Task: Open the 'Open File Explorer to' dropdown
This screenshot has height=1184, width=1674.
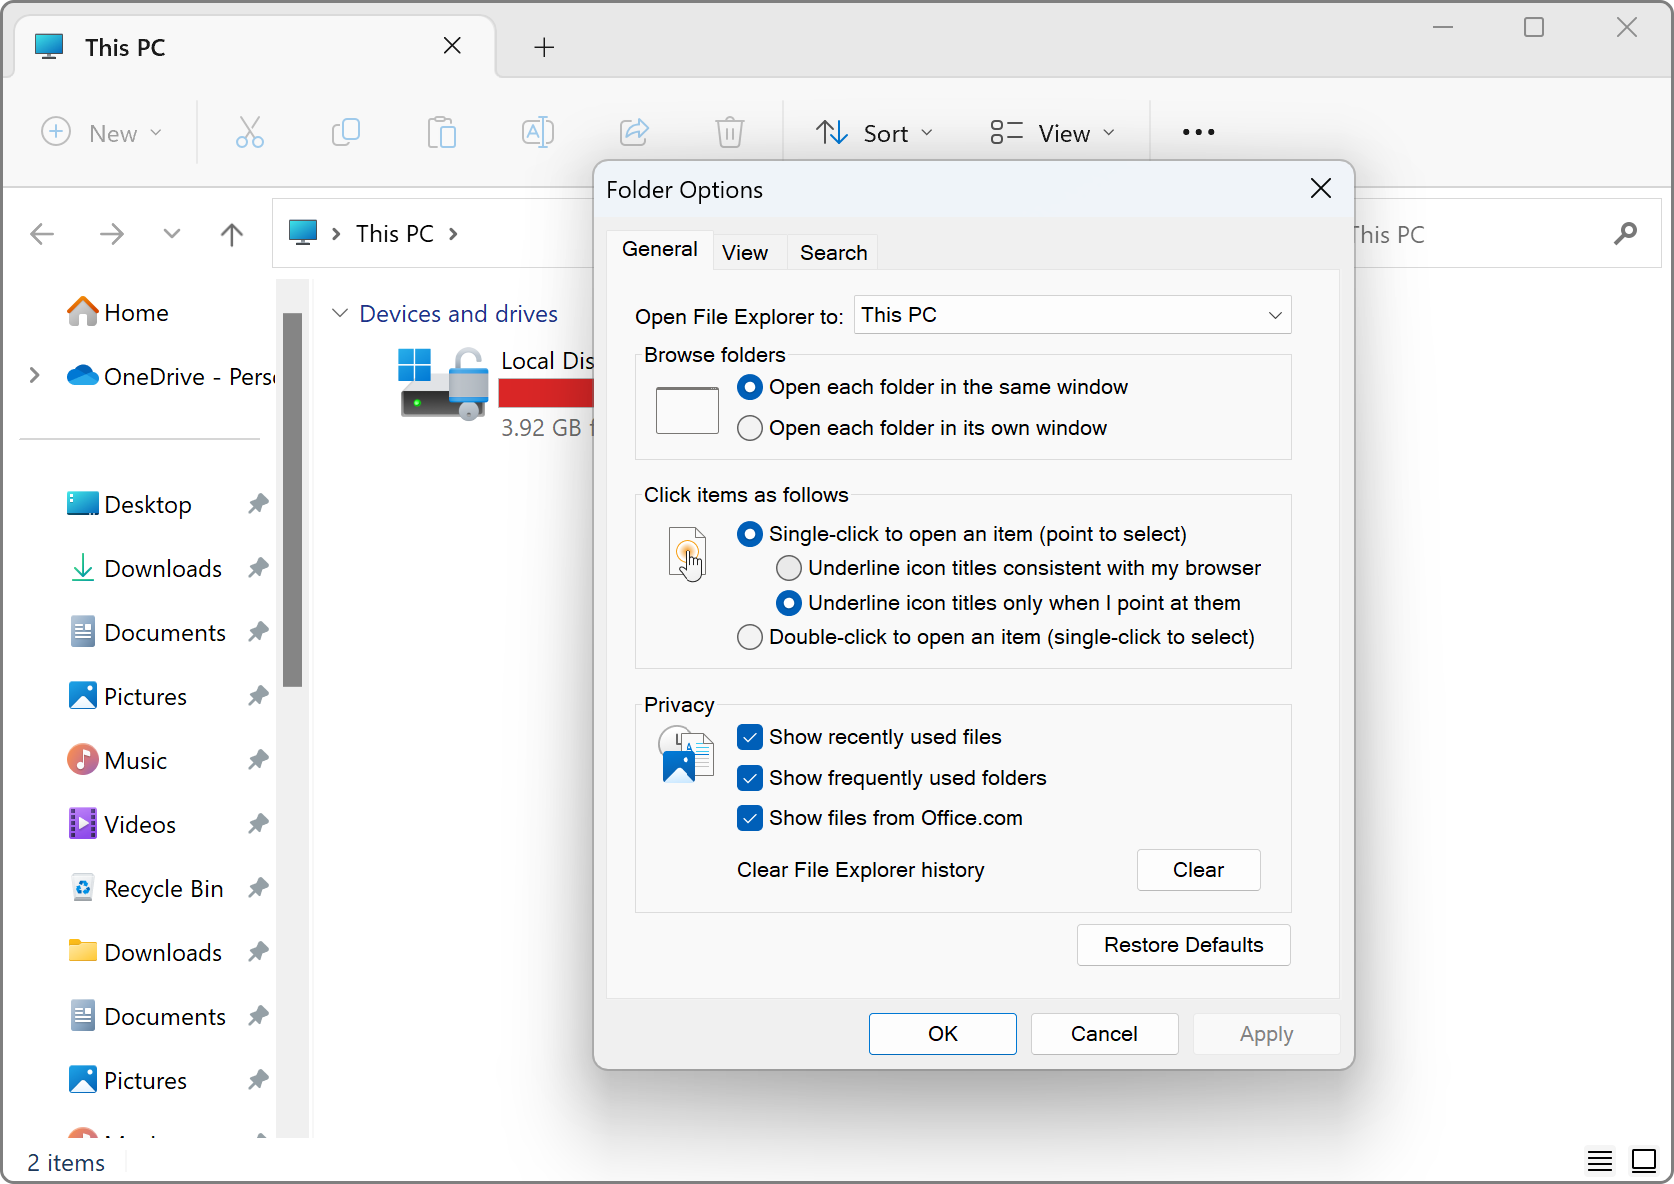Action: pos(1072,315)
